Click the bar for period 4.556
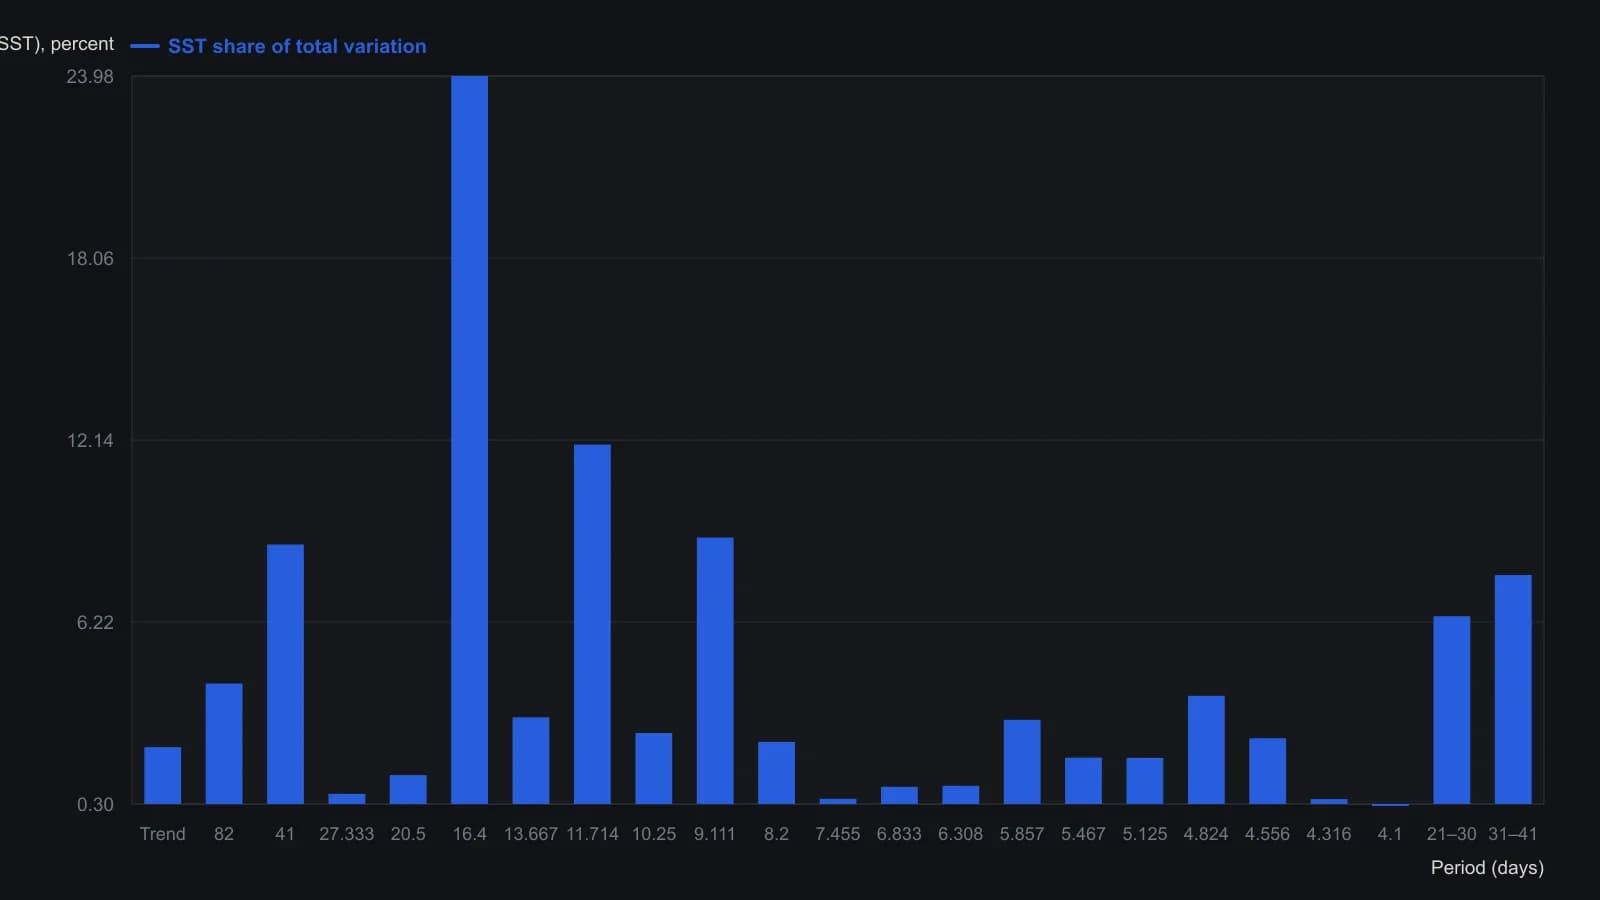This screenshot has height=900, width=1600. pyautogui.click(x=1267, y=771)
